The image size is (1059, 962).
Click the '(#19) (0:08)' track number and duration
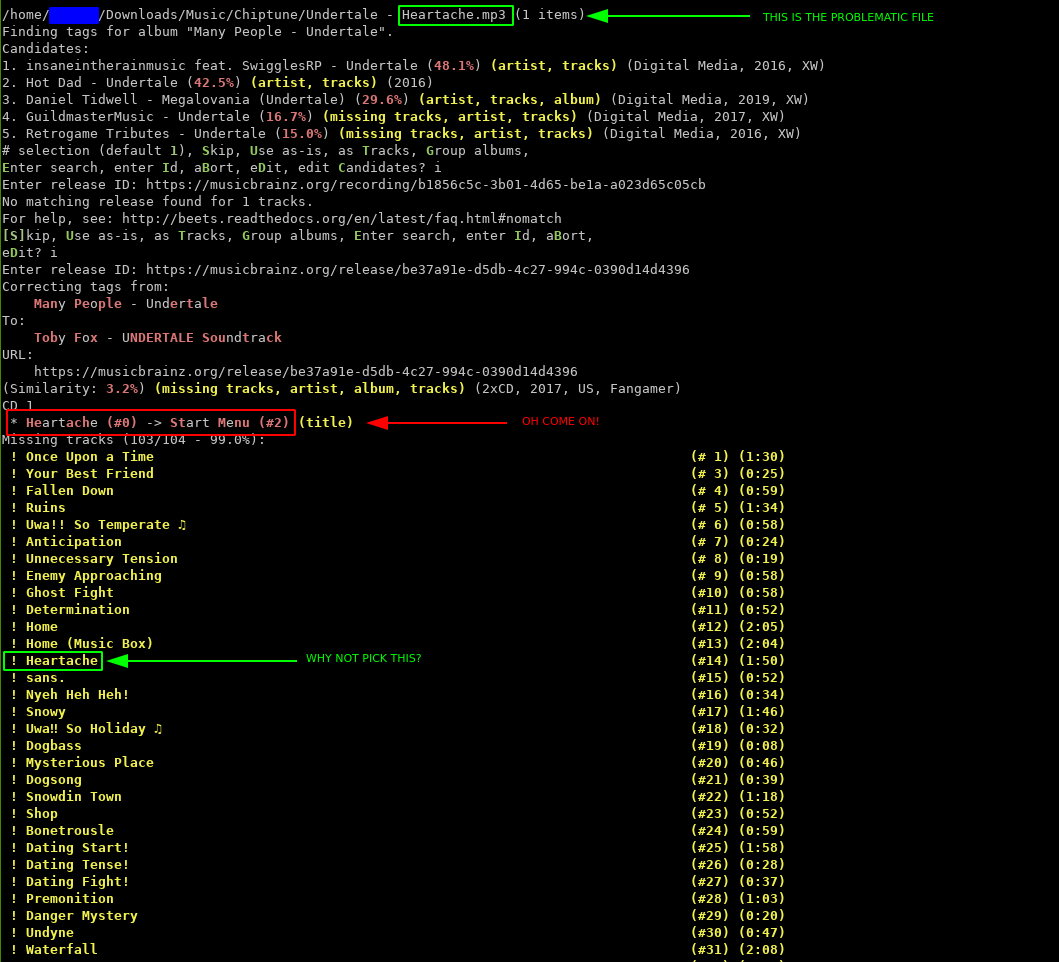point(738,745)
